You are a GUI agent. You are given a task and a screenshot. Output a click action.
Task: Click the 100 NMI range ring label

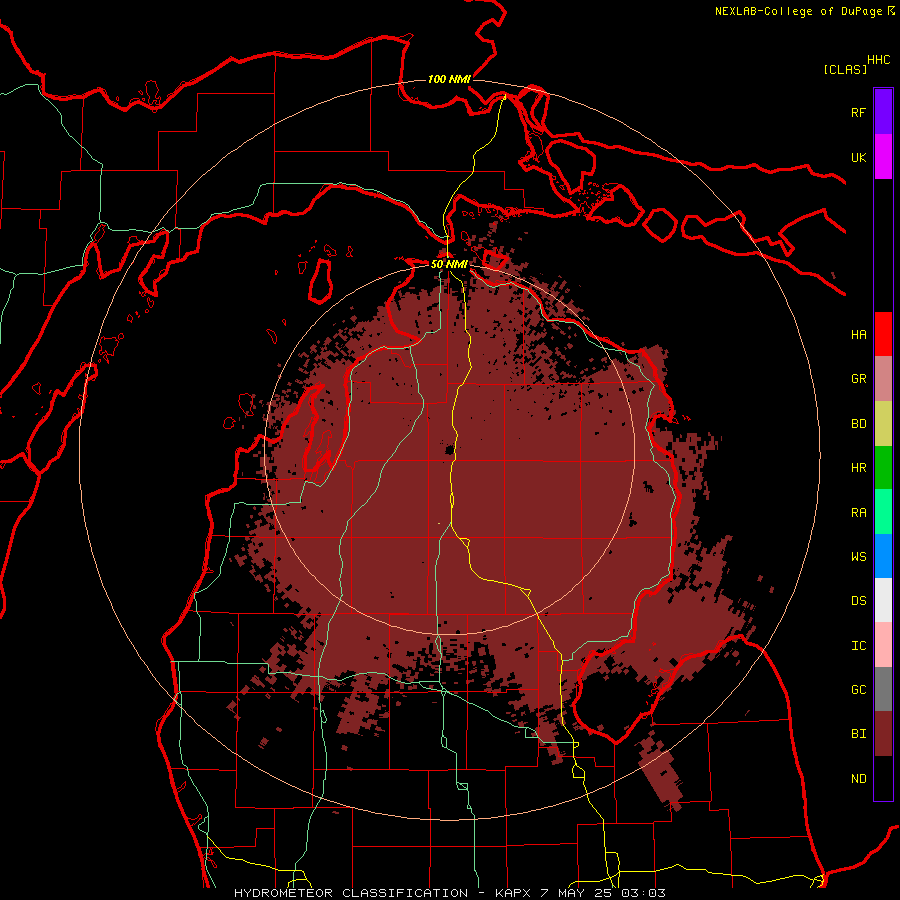(x=449, y=79)
